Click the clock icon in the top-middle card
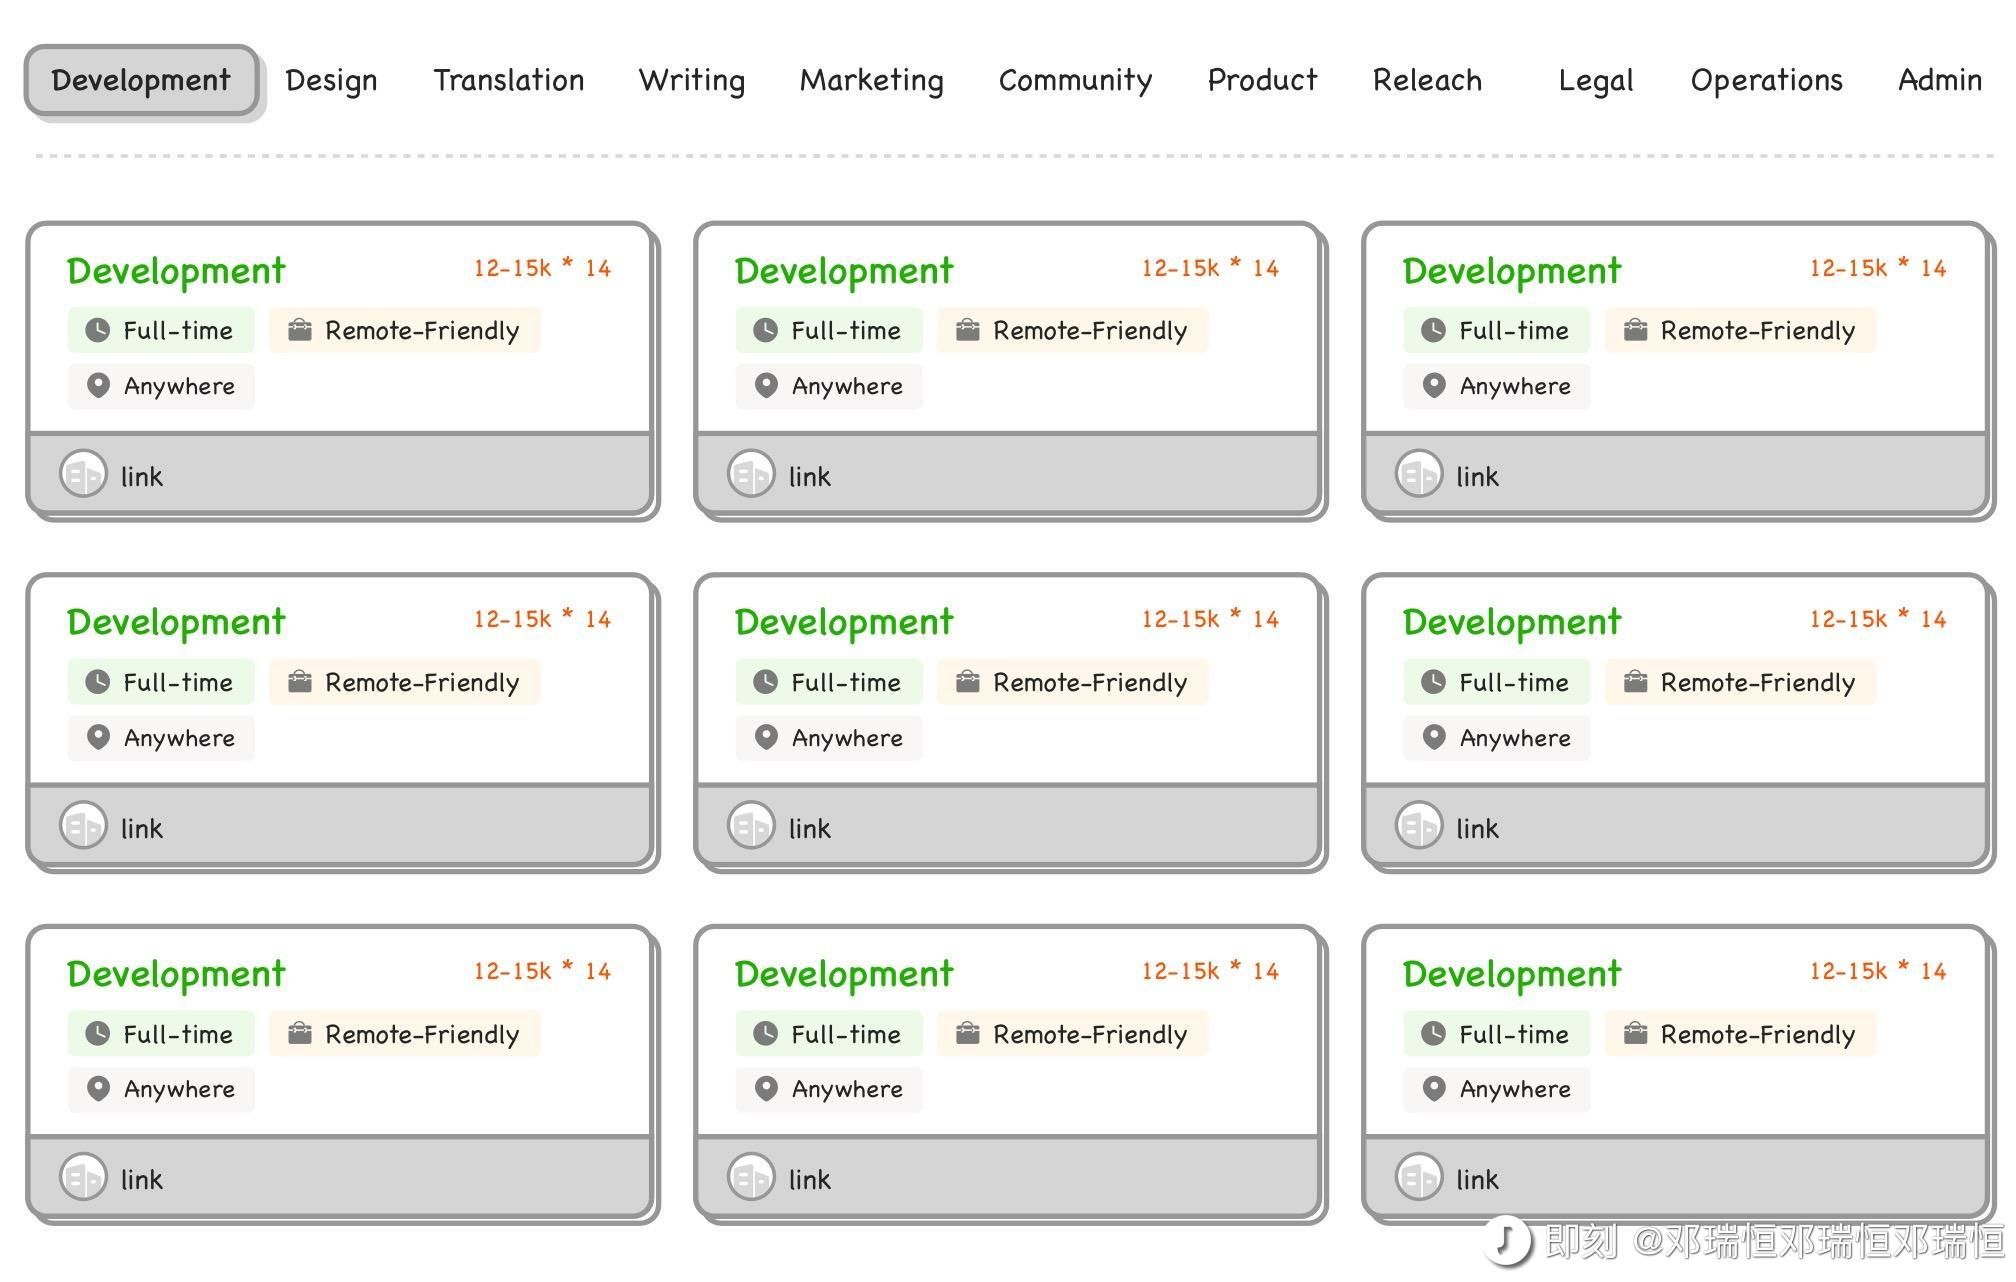Screen dimensions: 2016x1282 coord(765,331)
